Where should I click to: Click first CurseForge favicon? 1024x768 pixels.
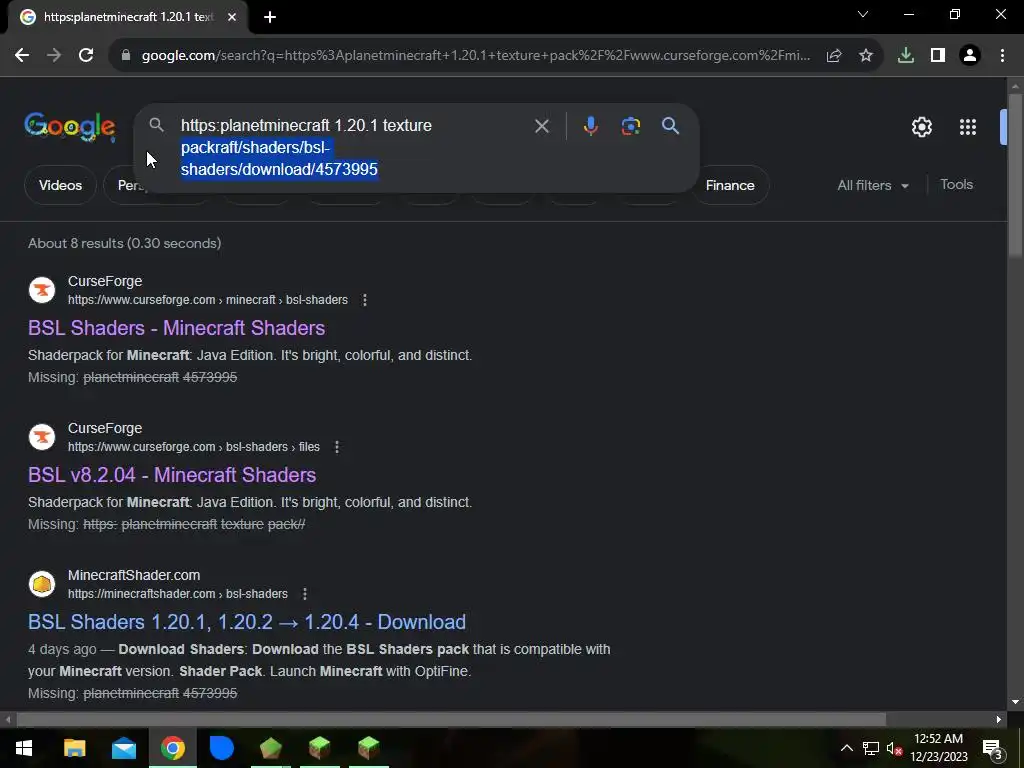pyautogui.click(x=42, y=290)
